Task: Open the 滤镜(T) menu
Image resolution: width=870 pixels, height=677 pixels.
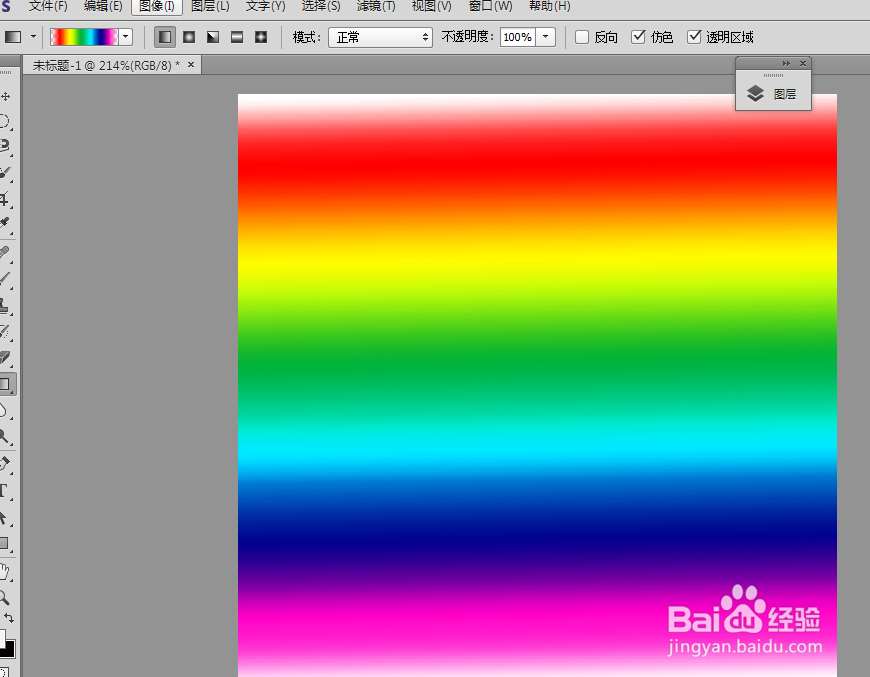Action: (376, 6)
